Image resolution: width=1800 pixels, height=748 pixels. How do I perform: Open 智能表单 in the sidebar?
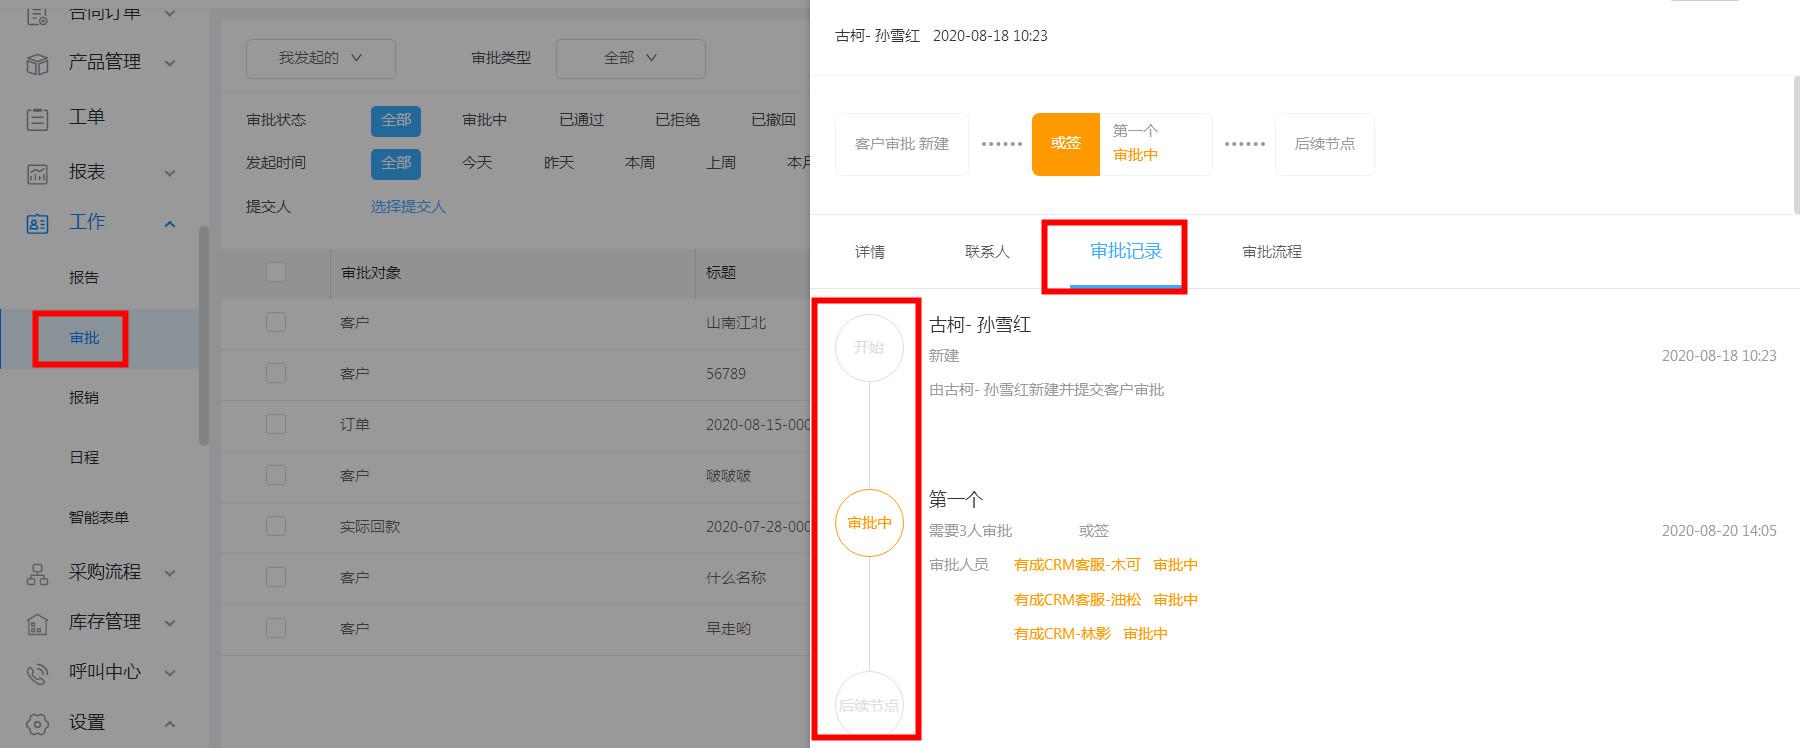pyautogui.click(x=99, y=518)
